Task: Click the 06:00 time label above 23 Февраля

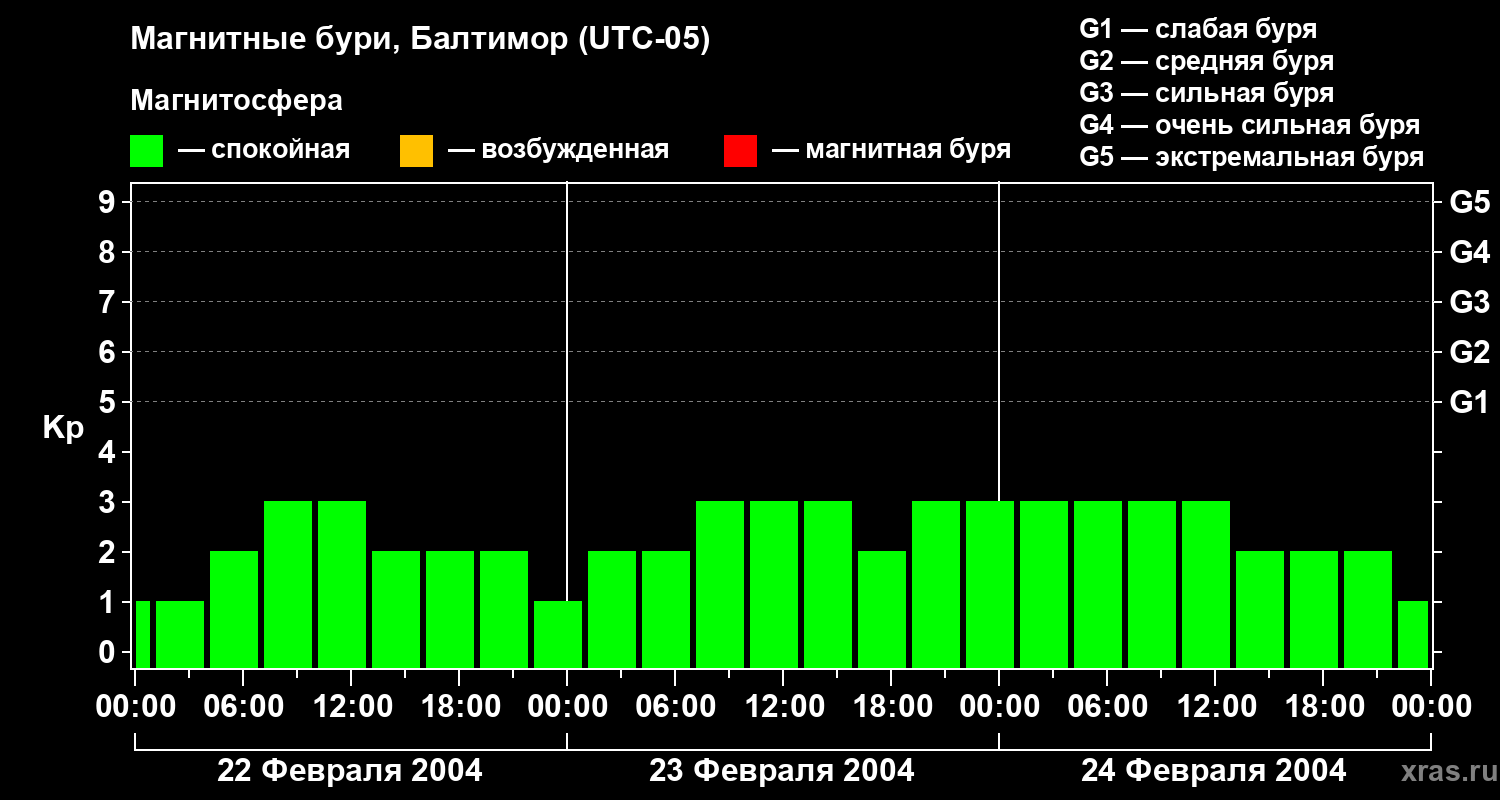Action: point(675,707)
